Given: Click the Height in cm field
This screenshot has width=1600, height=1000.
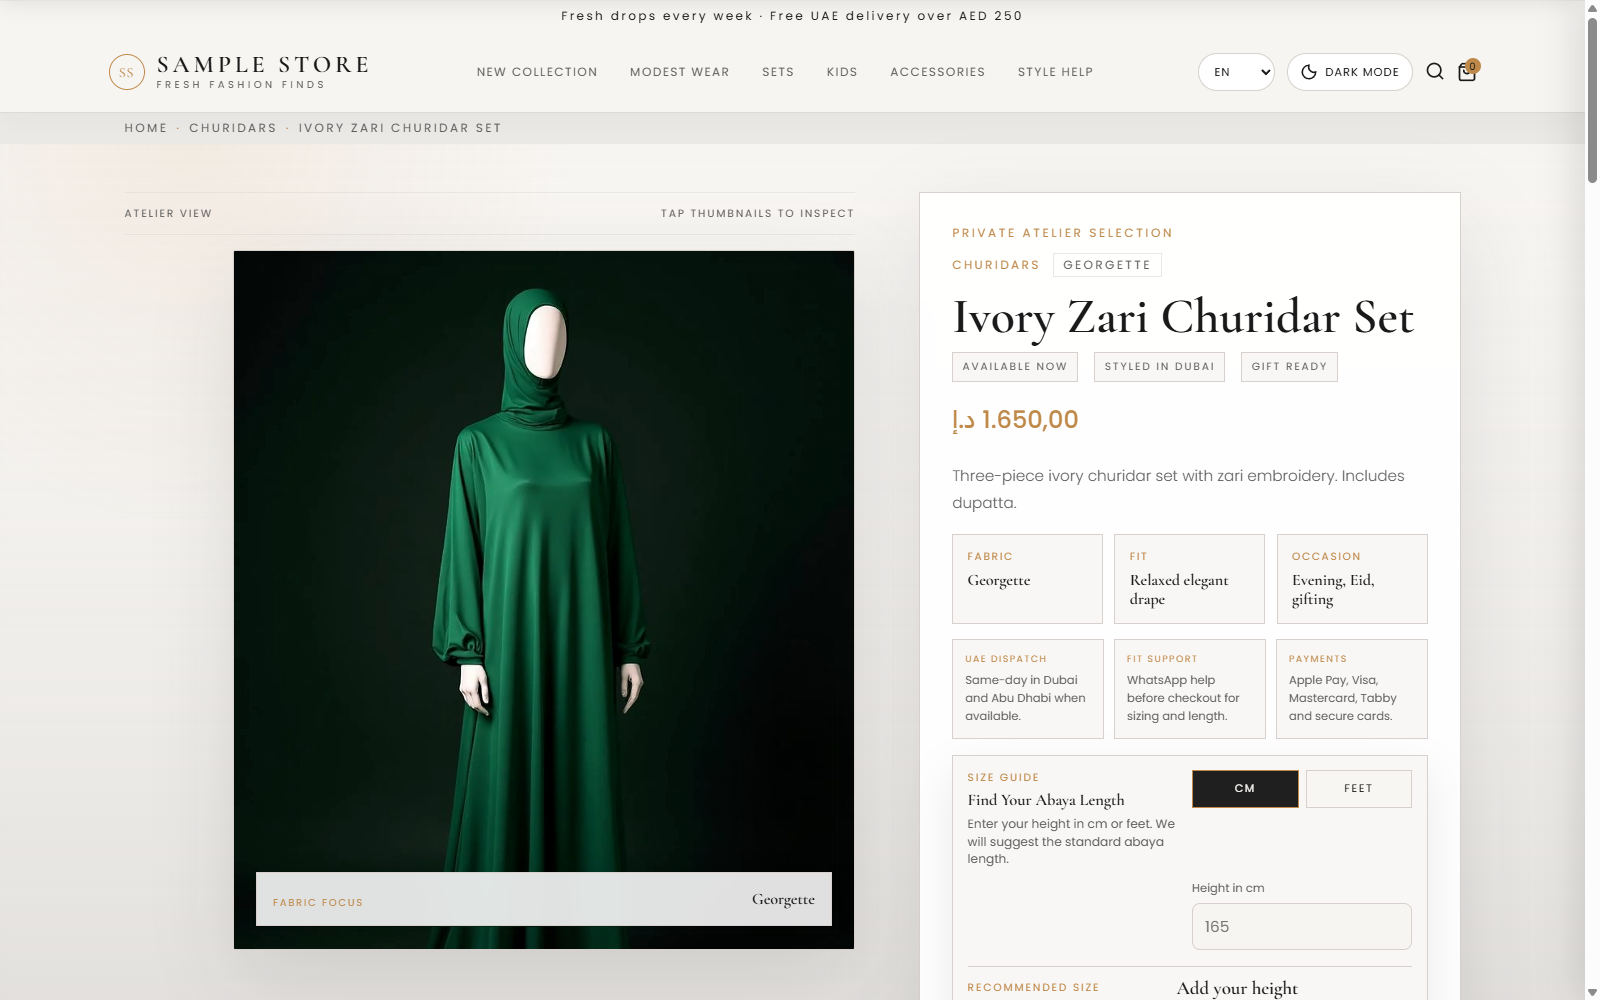Looking at the screenshot, I should [x=1301, y=927].
